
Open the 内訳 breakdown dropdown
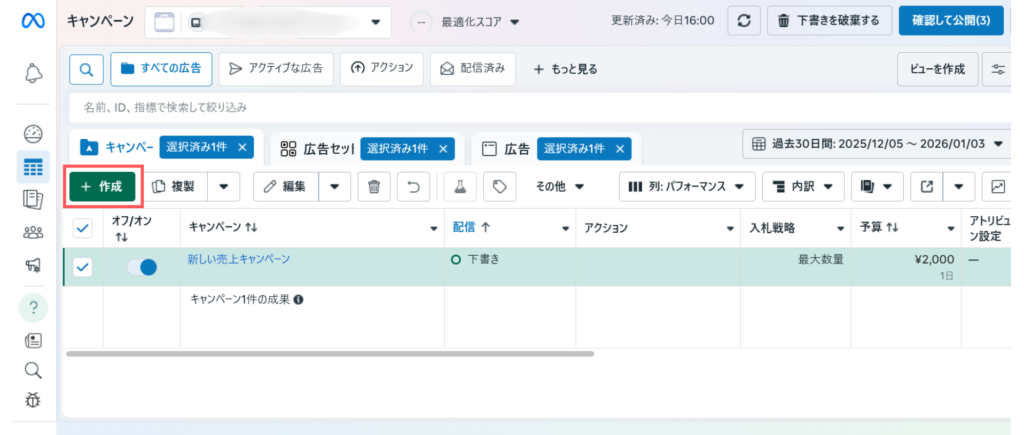(803, 186)
